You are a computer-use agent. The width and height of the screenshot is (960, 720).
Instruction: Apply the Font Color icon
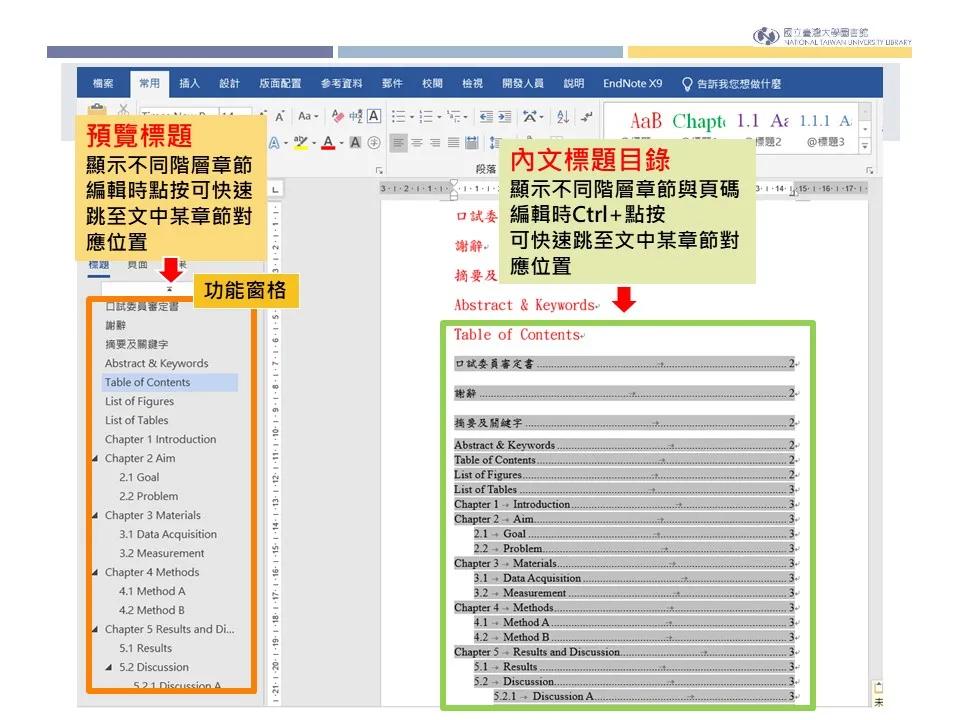point(328,143)
